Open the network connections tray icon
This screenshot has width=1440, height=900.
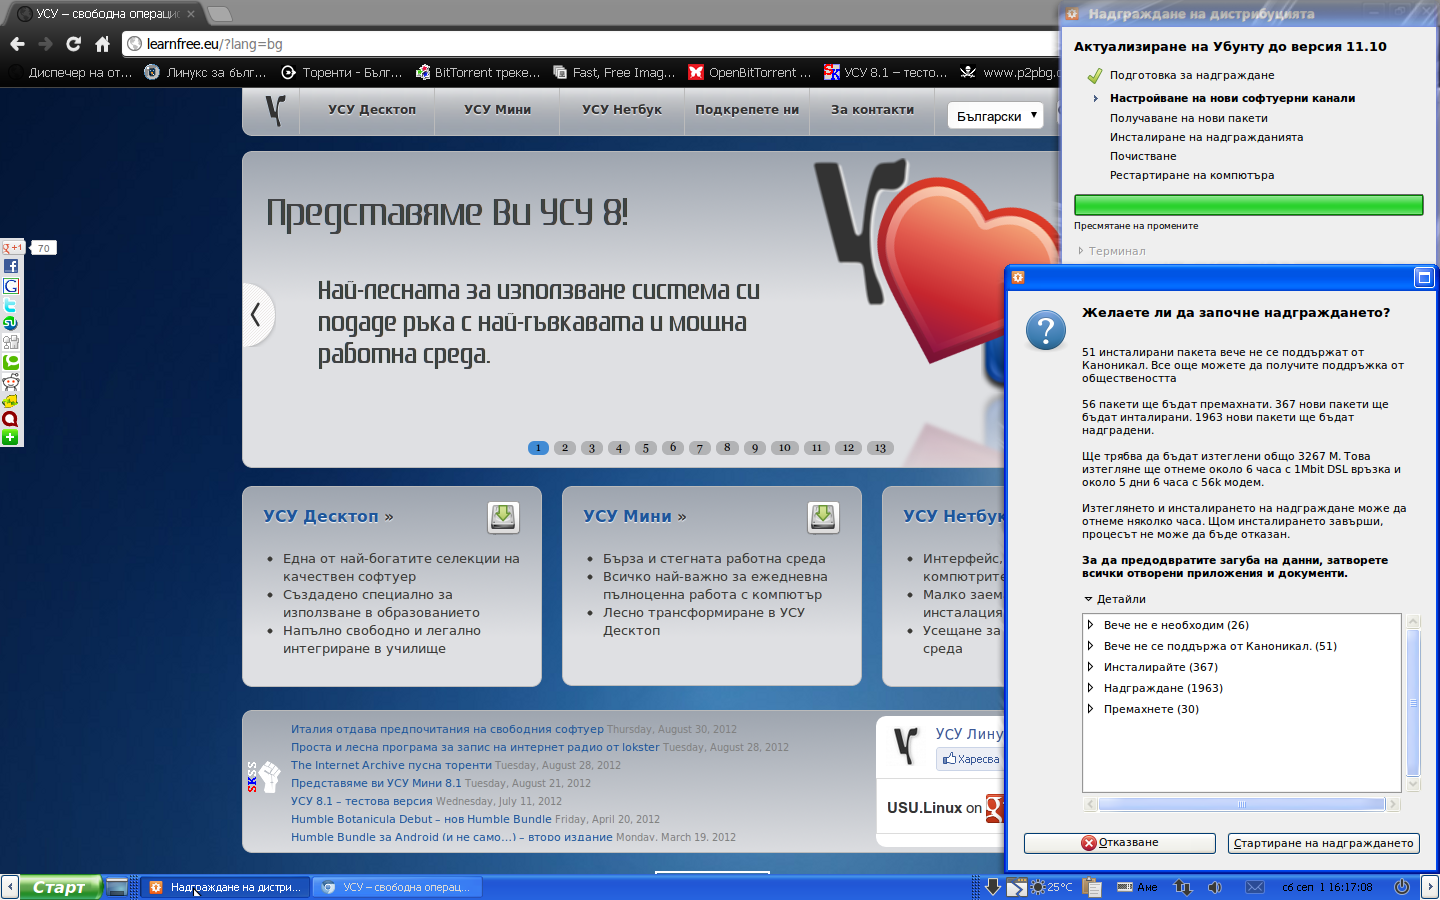point(1183,887)
